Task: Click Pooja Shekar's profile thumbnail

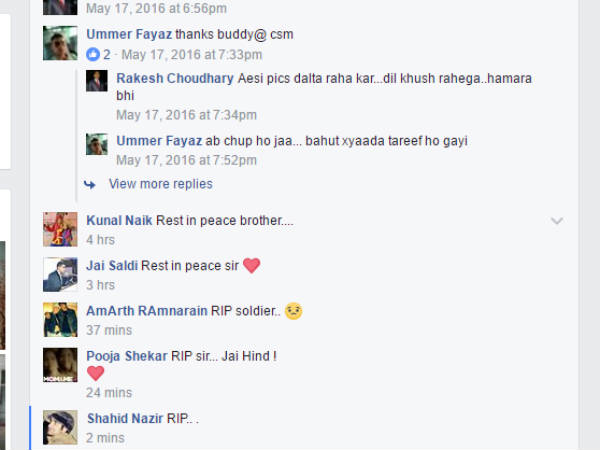Action: click(x=60, y=365)
